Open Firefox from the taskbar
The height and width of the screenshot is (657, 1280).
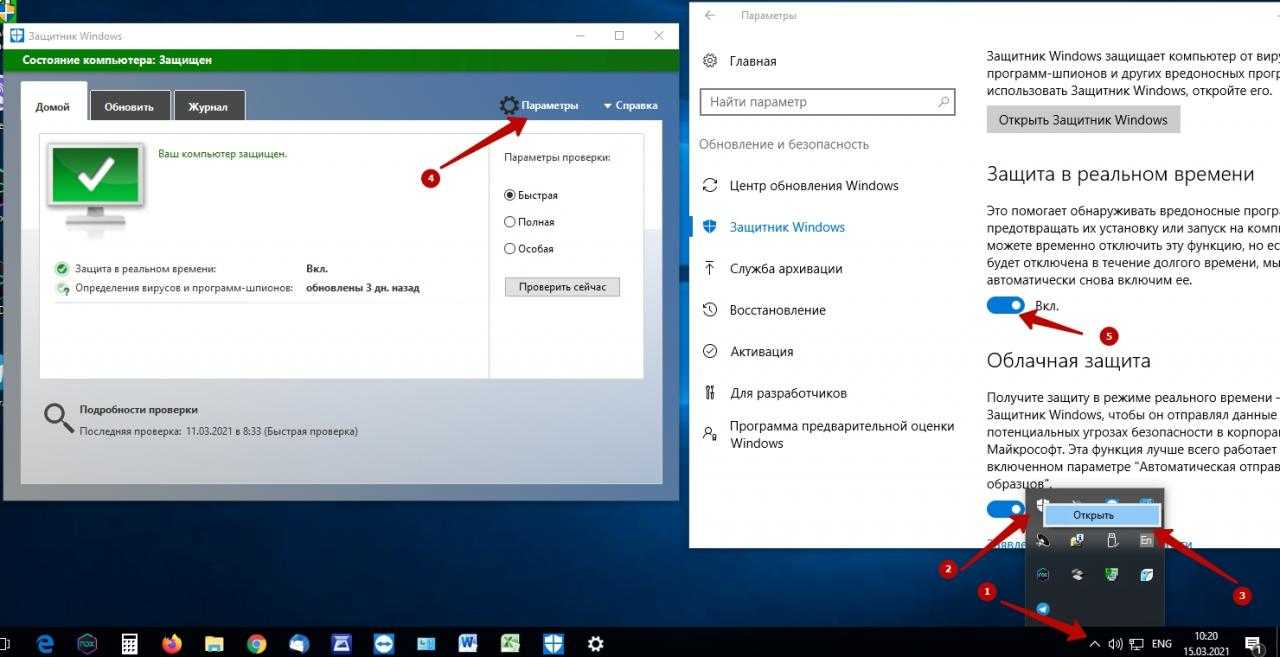click(171, 643)
